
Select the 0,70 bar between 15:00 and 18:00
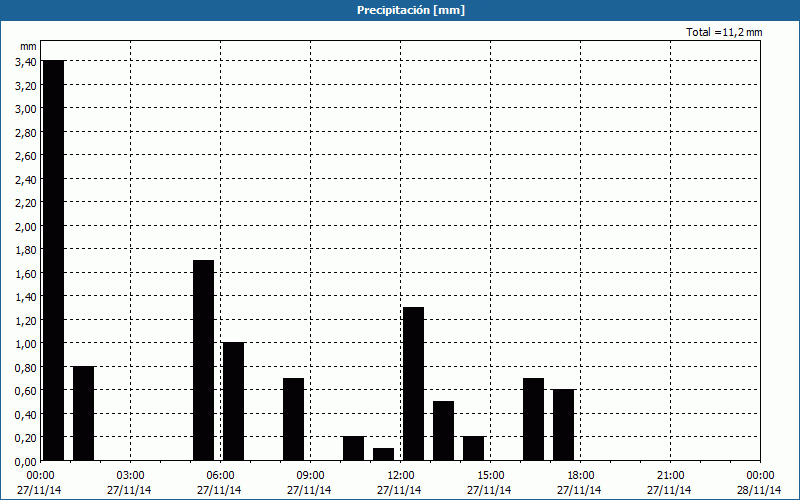click(x=534, y=419)
